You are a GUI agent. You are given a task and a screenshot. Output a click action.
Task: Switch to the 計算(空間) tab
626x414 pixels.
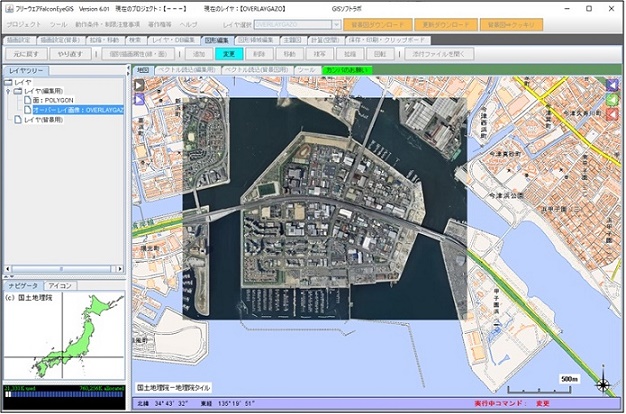tap(325, 40)
